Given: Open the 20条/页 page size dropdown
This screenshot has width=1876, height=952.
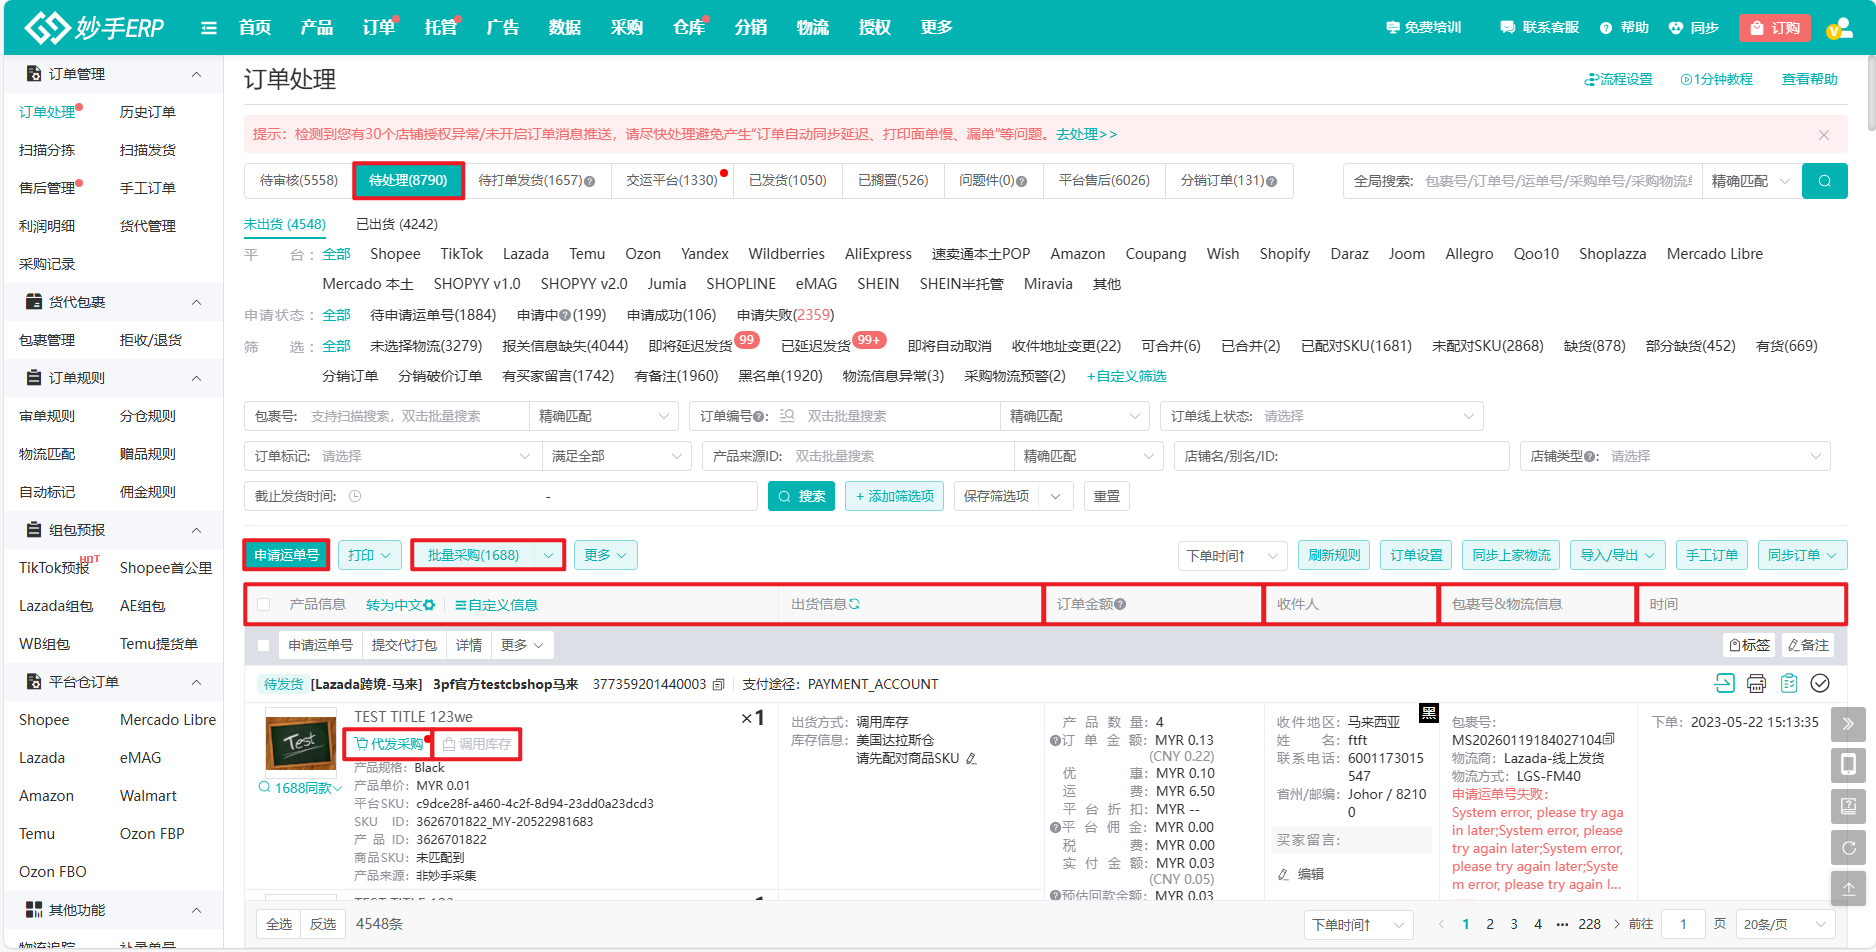Looking at the screenshot, I should pos(1783,924).
